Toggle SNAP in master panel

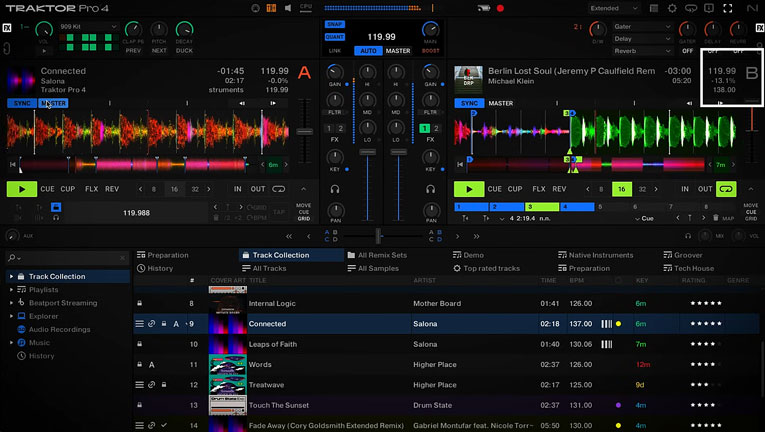[335, 24]
